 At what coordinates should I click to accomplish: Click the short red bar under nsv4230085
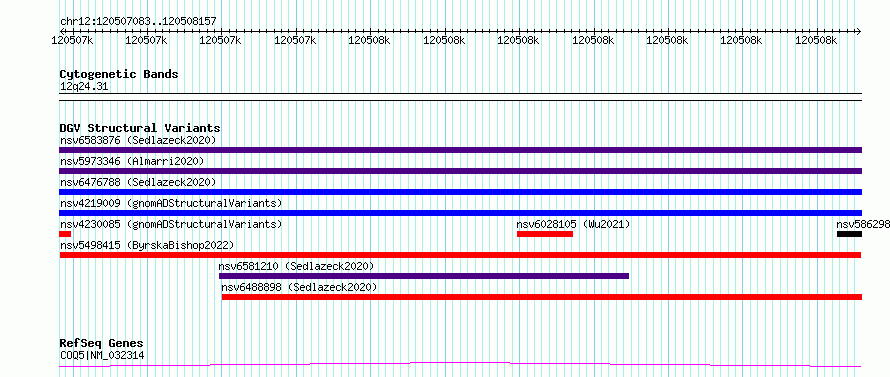click(65, 234)
